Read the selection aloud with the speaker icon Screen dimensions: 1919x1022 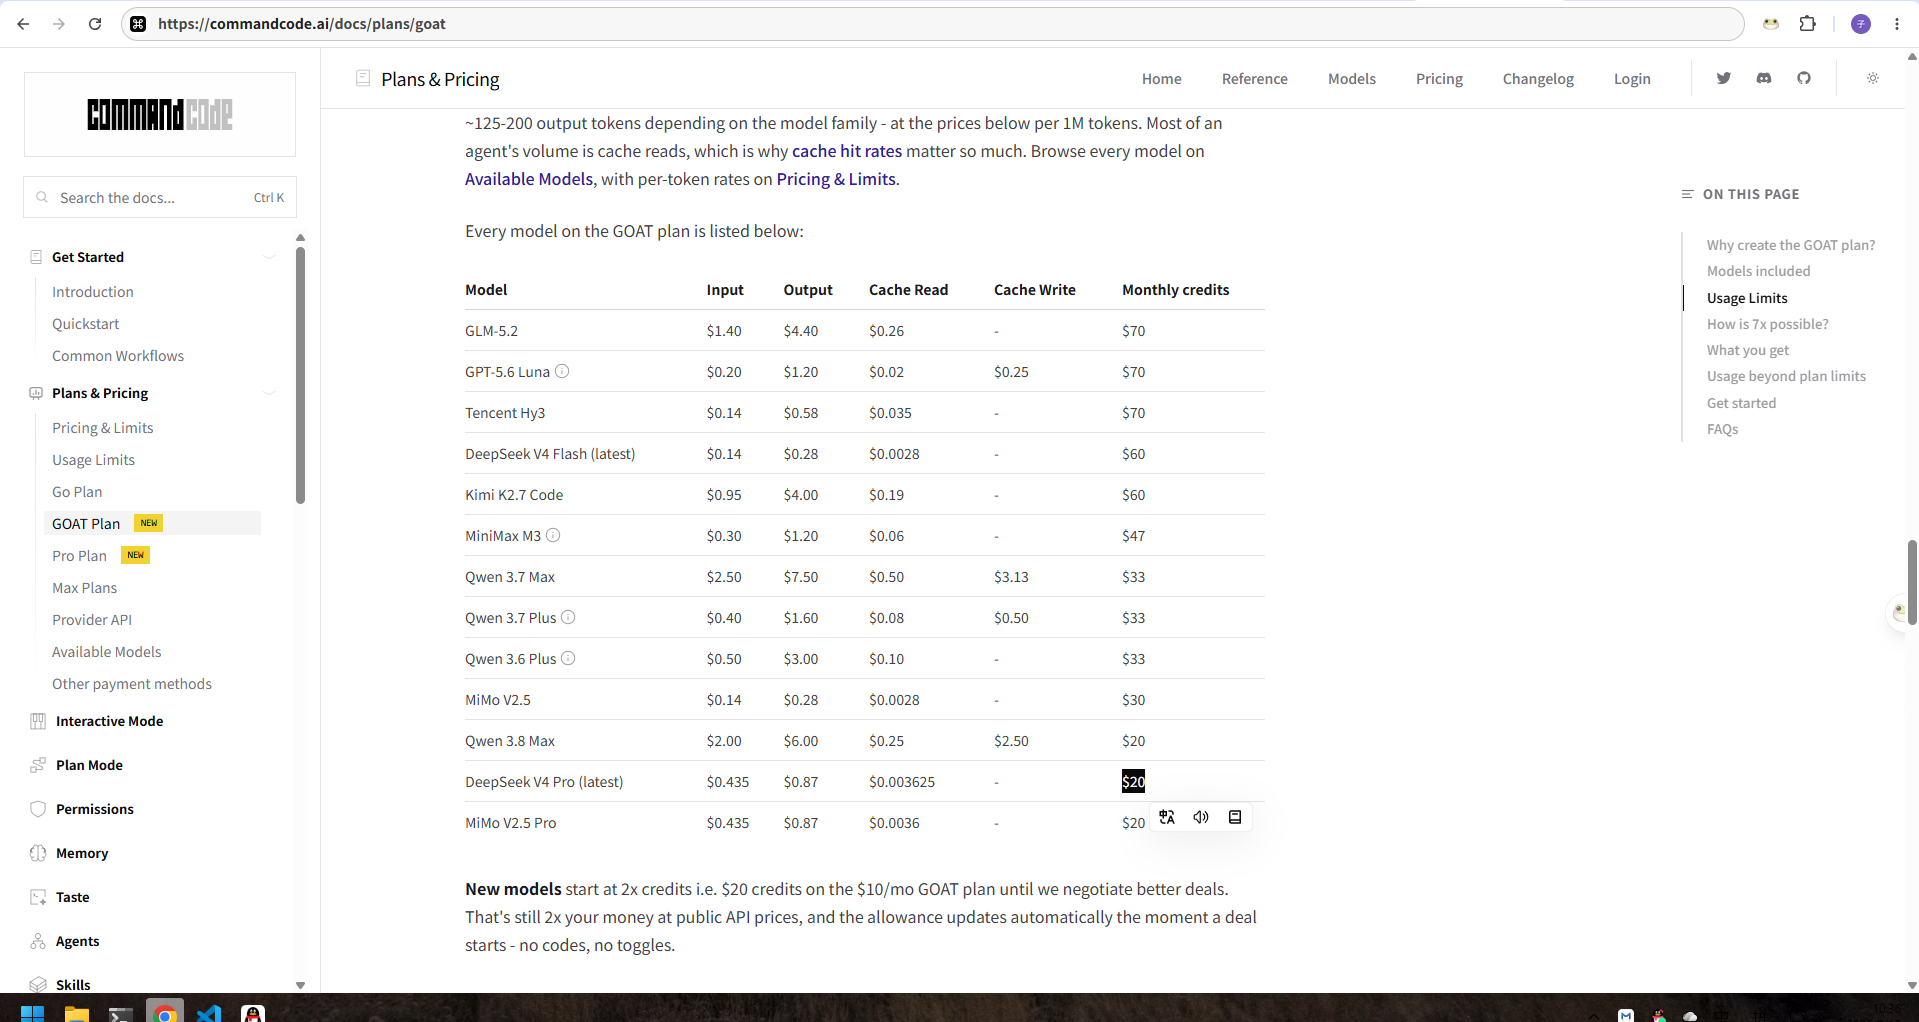(1201, 817)
